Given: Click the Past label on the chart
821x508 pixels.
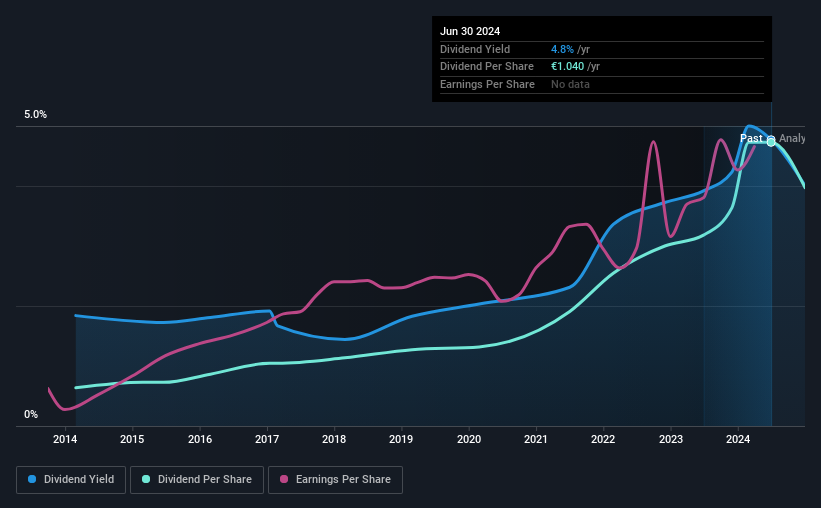Looking at the screenshot, I should coord(751,138).
